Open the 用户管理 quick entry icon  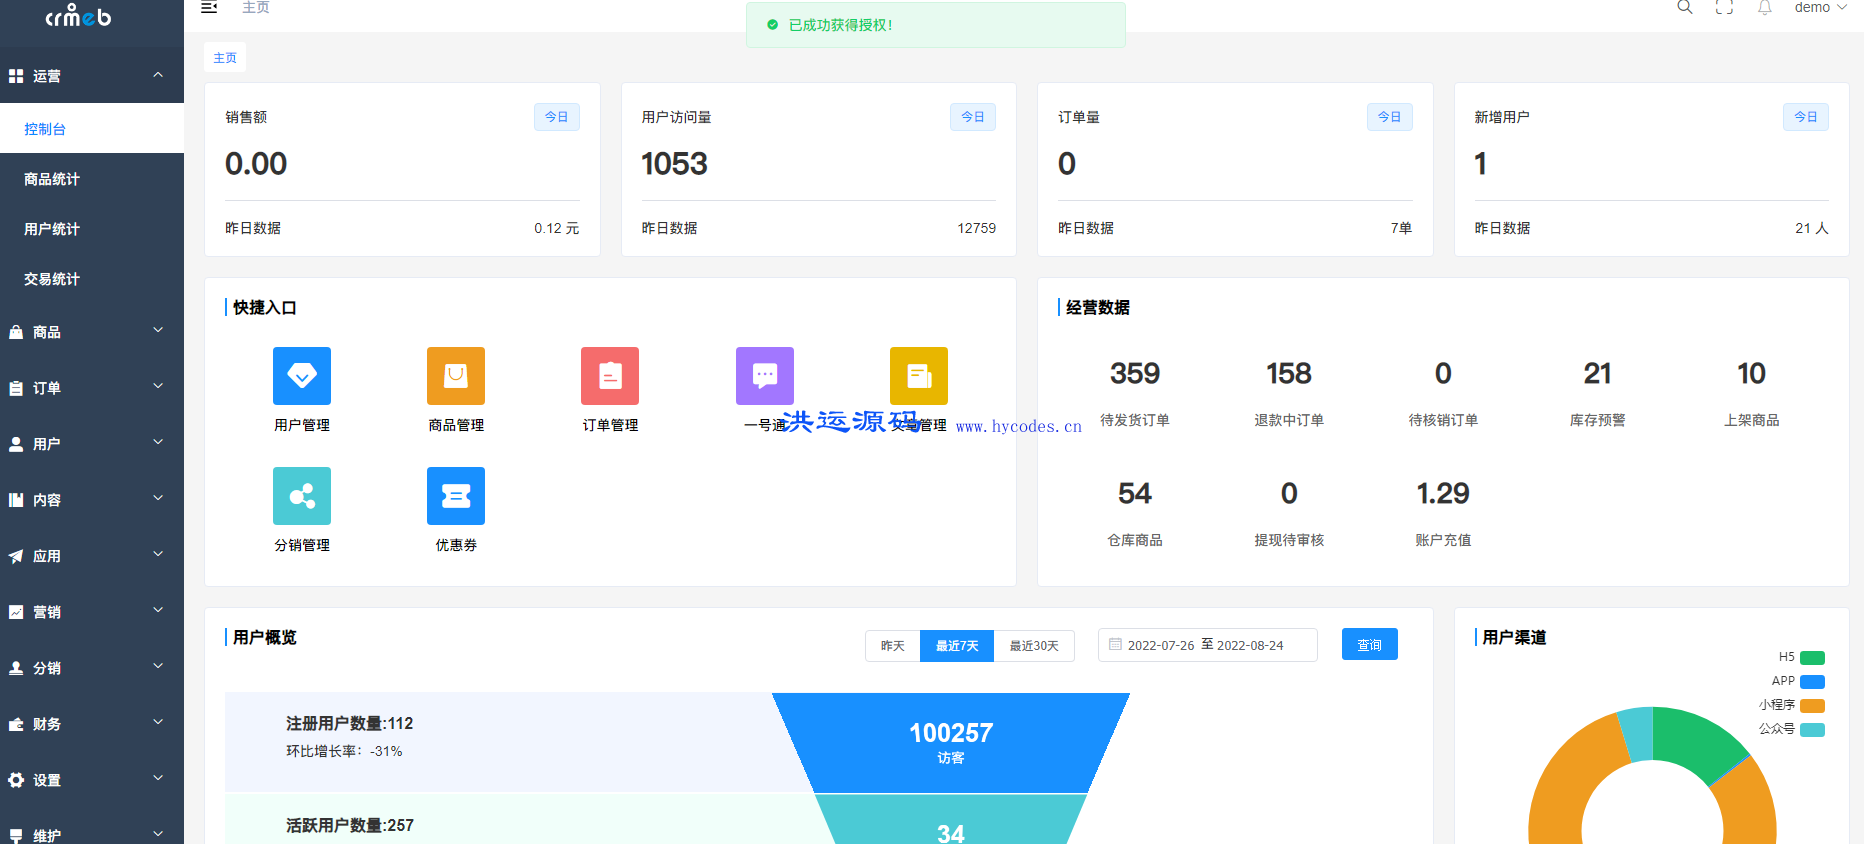[x=302, y=376]
